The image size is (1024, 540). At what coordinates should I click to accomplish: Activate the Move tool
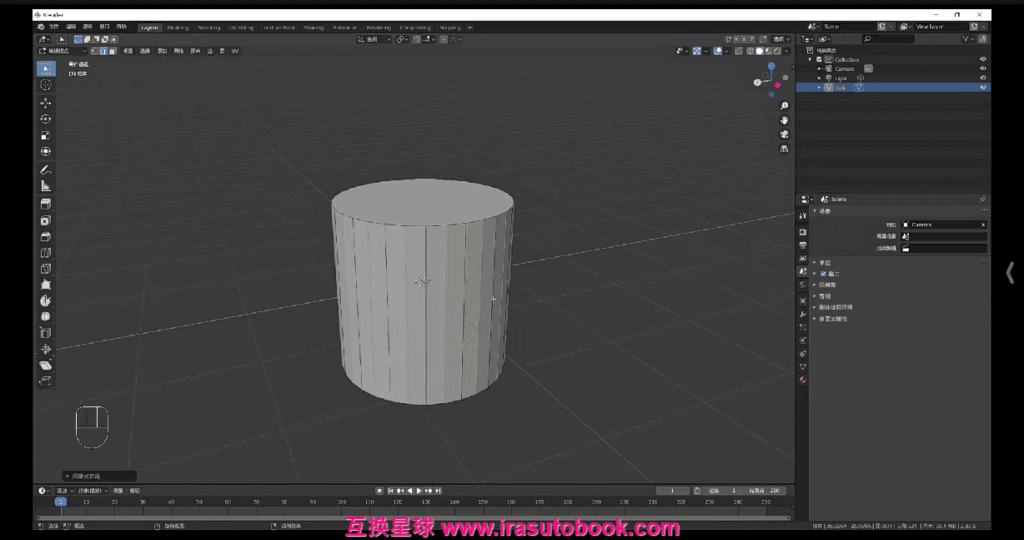[46, 103]
